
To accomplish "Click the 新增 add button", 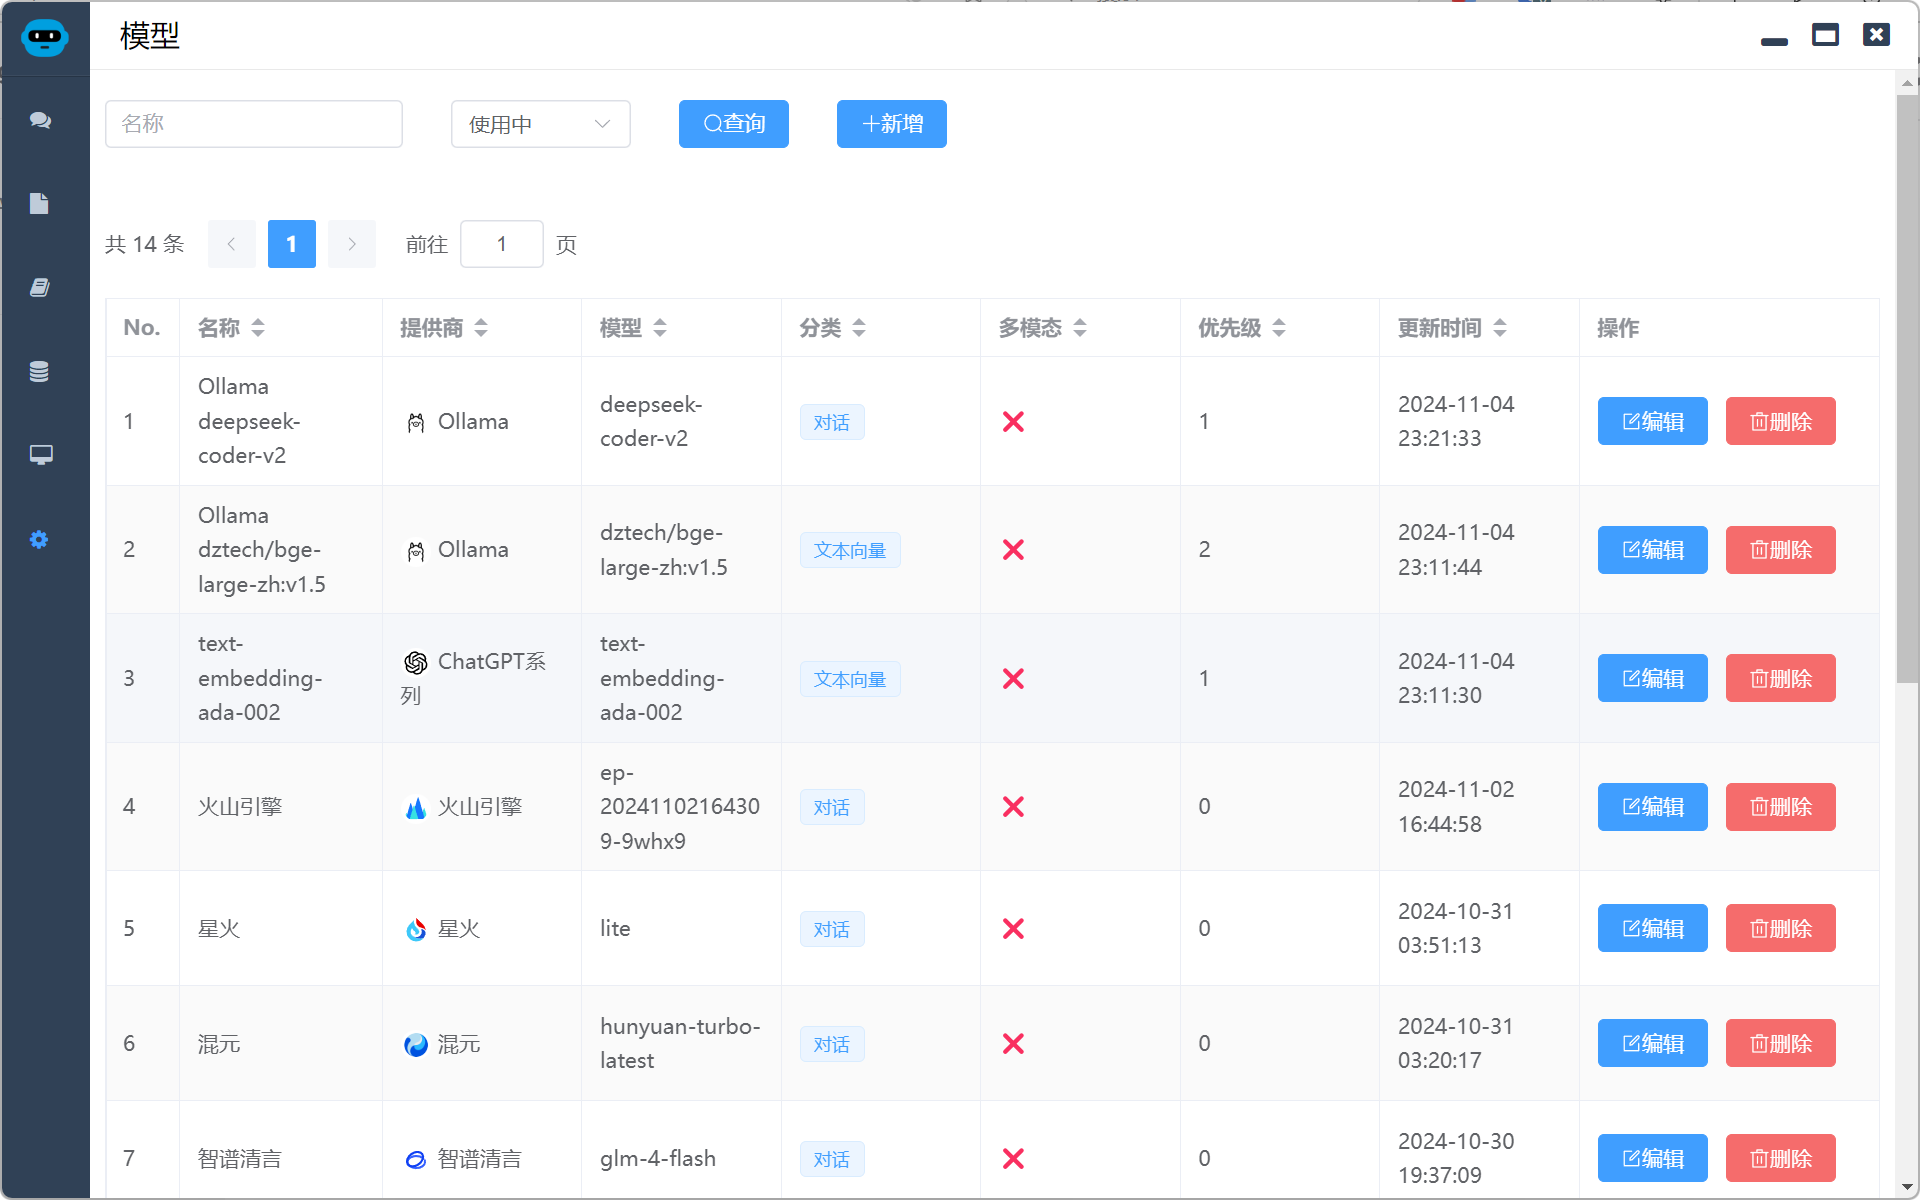I will coord(892,124).
